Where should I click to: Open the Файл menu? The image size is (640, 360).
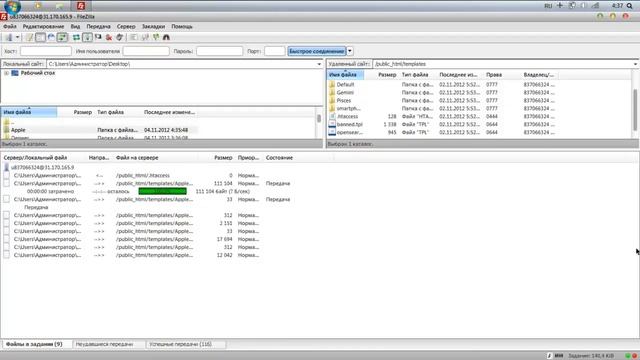coord(10,27)
